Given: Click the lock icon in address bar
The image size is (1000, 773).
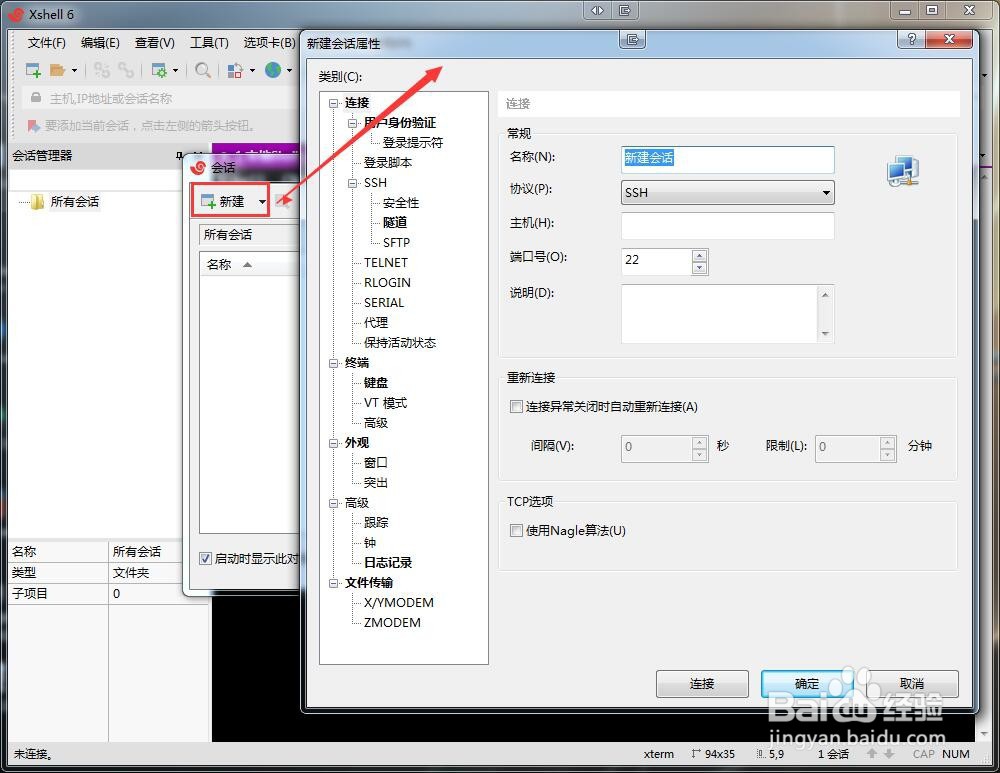Looking at the screenshot, I should (36, 98).
